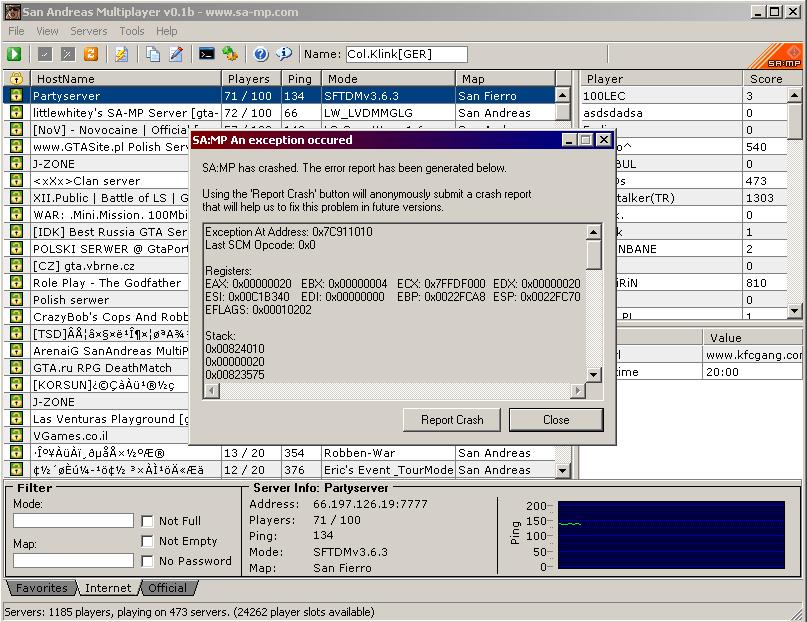Click the crash report scroll left arrow
This screenshot has height=622, width=807.
pos(212,391)
